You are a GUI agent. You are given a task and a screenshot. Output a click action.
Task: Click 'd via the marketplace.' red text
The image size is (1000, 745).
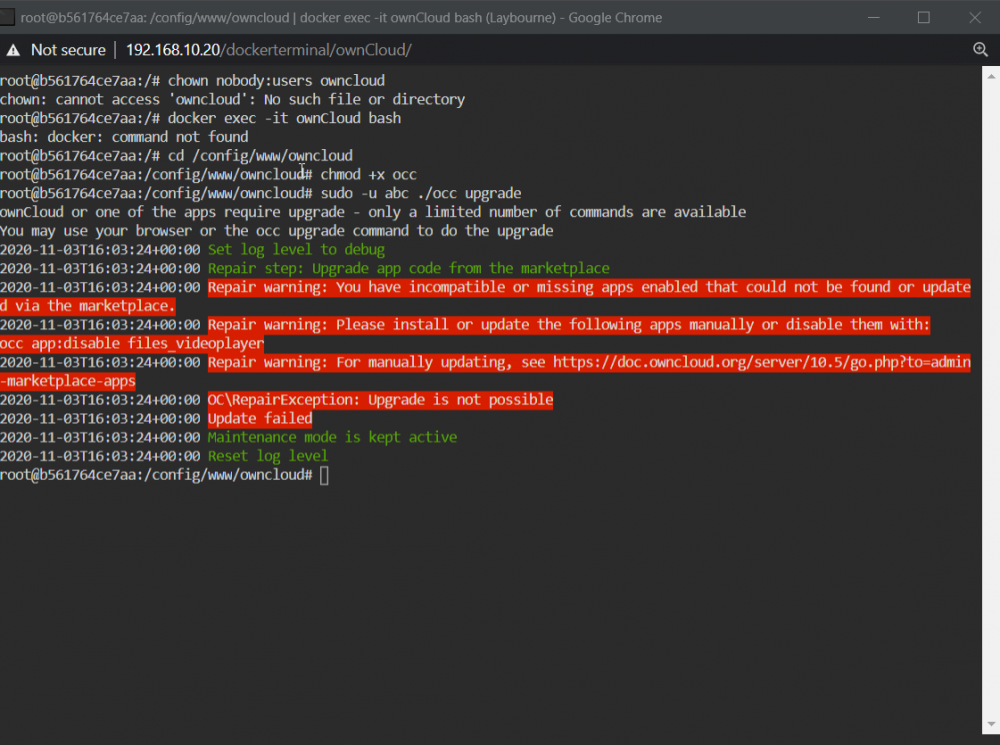point(87,306)
